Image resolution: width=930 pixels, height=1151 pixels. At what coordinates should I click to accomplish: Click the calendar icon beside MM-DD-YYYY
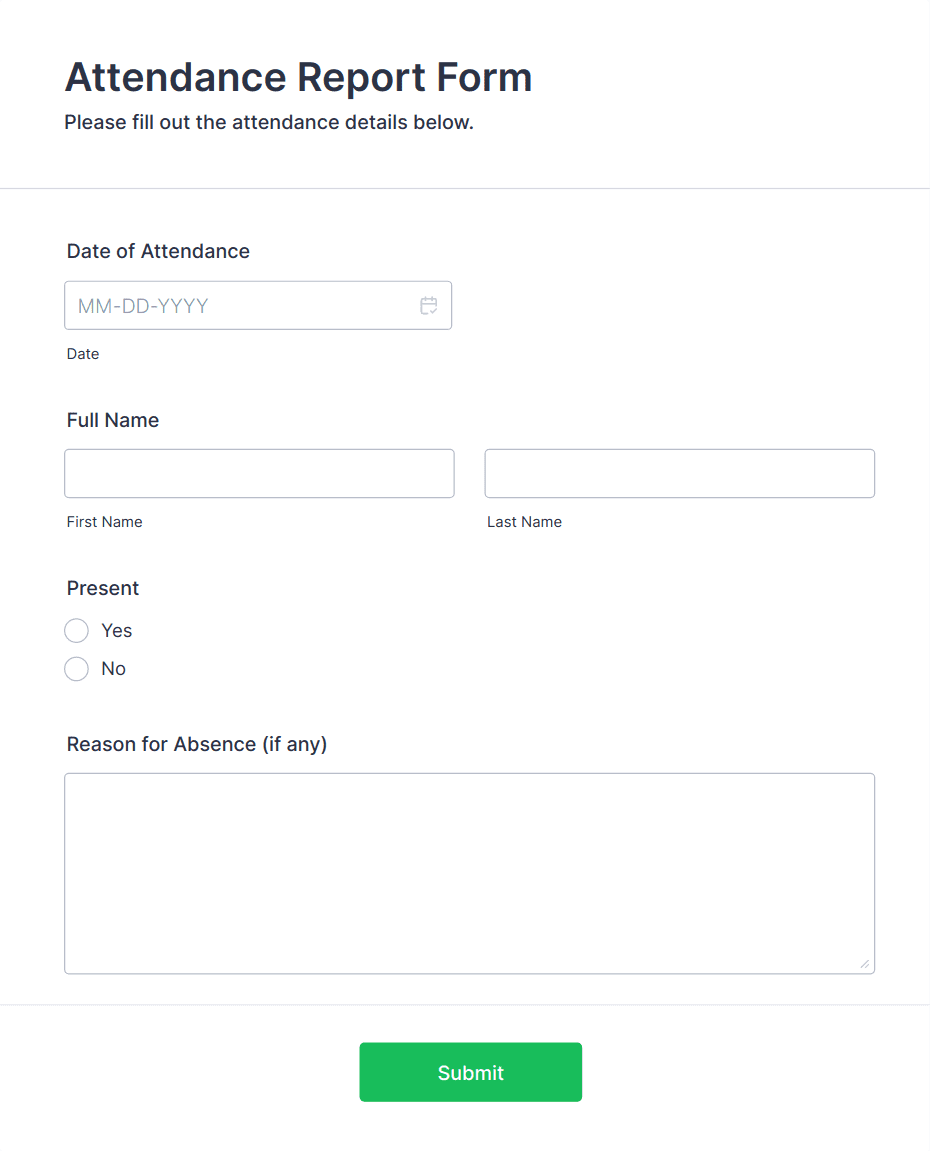coord(429,305)
